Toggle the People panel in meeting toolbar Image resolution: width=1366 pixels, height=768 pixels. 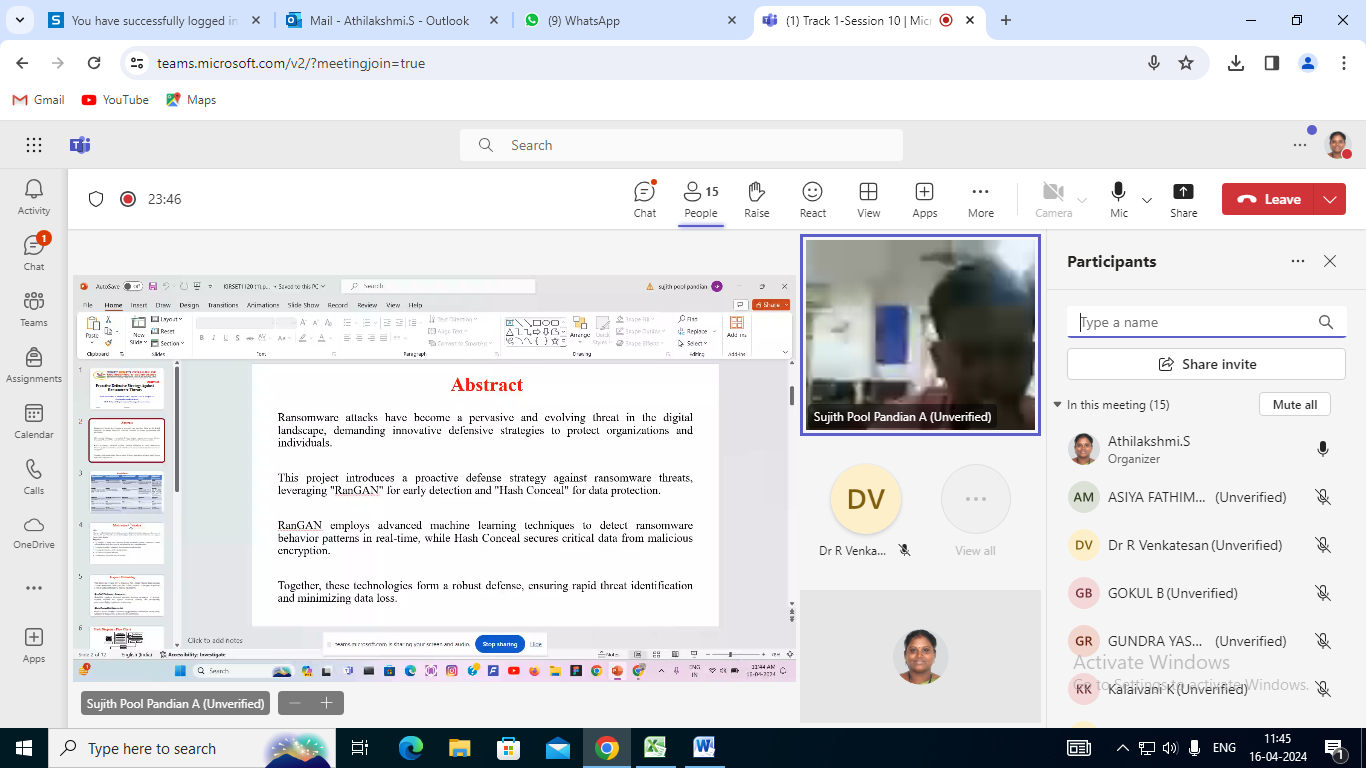point(701,199)
